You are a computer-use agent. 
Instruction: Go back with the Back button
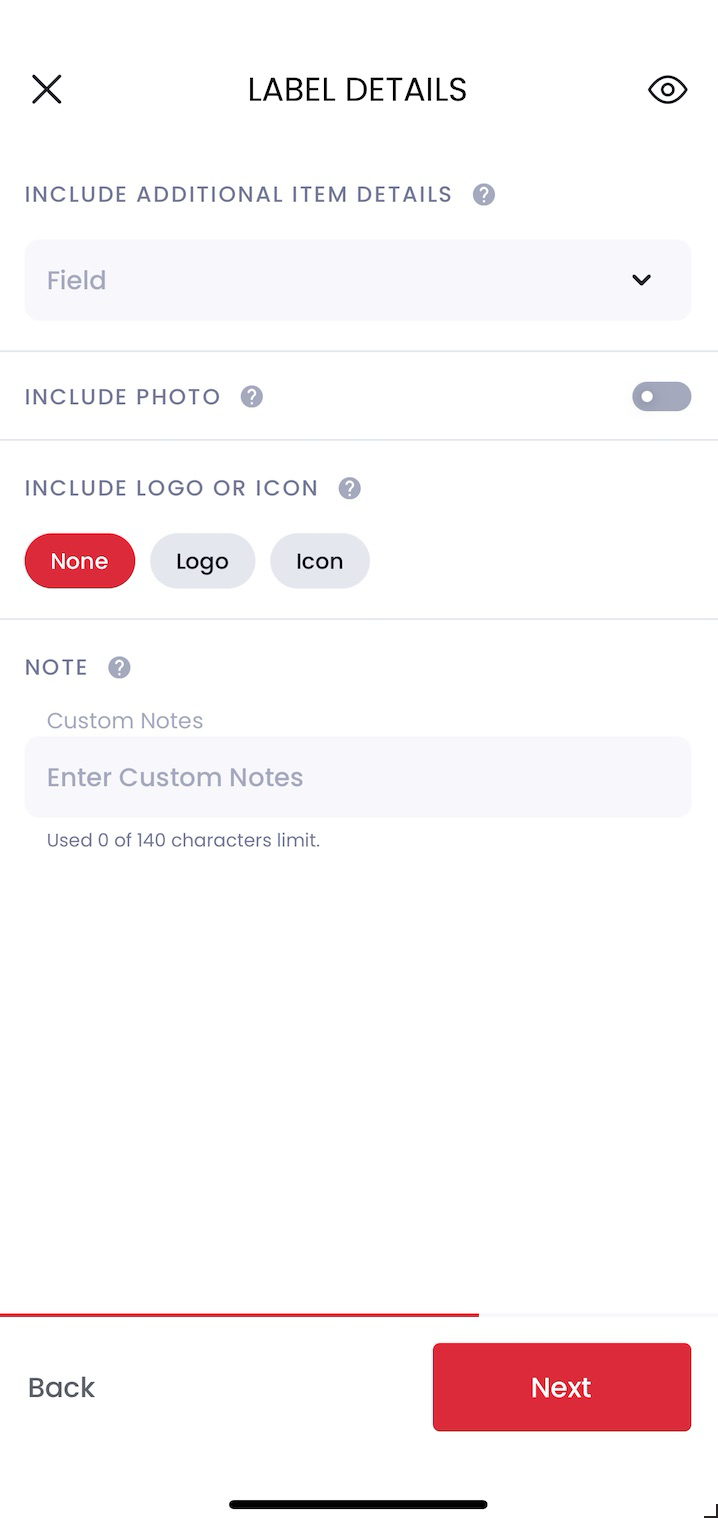(x=61, y=1387)
